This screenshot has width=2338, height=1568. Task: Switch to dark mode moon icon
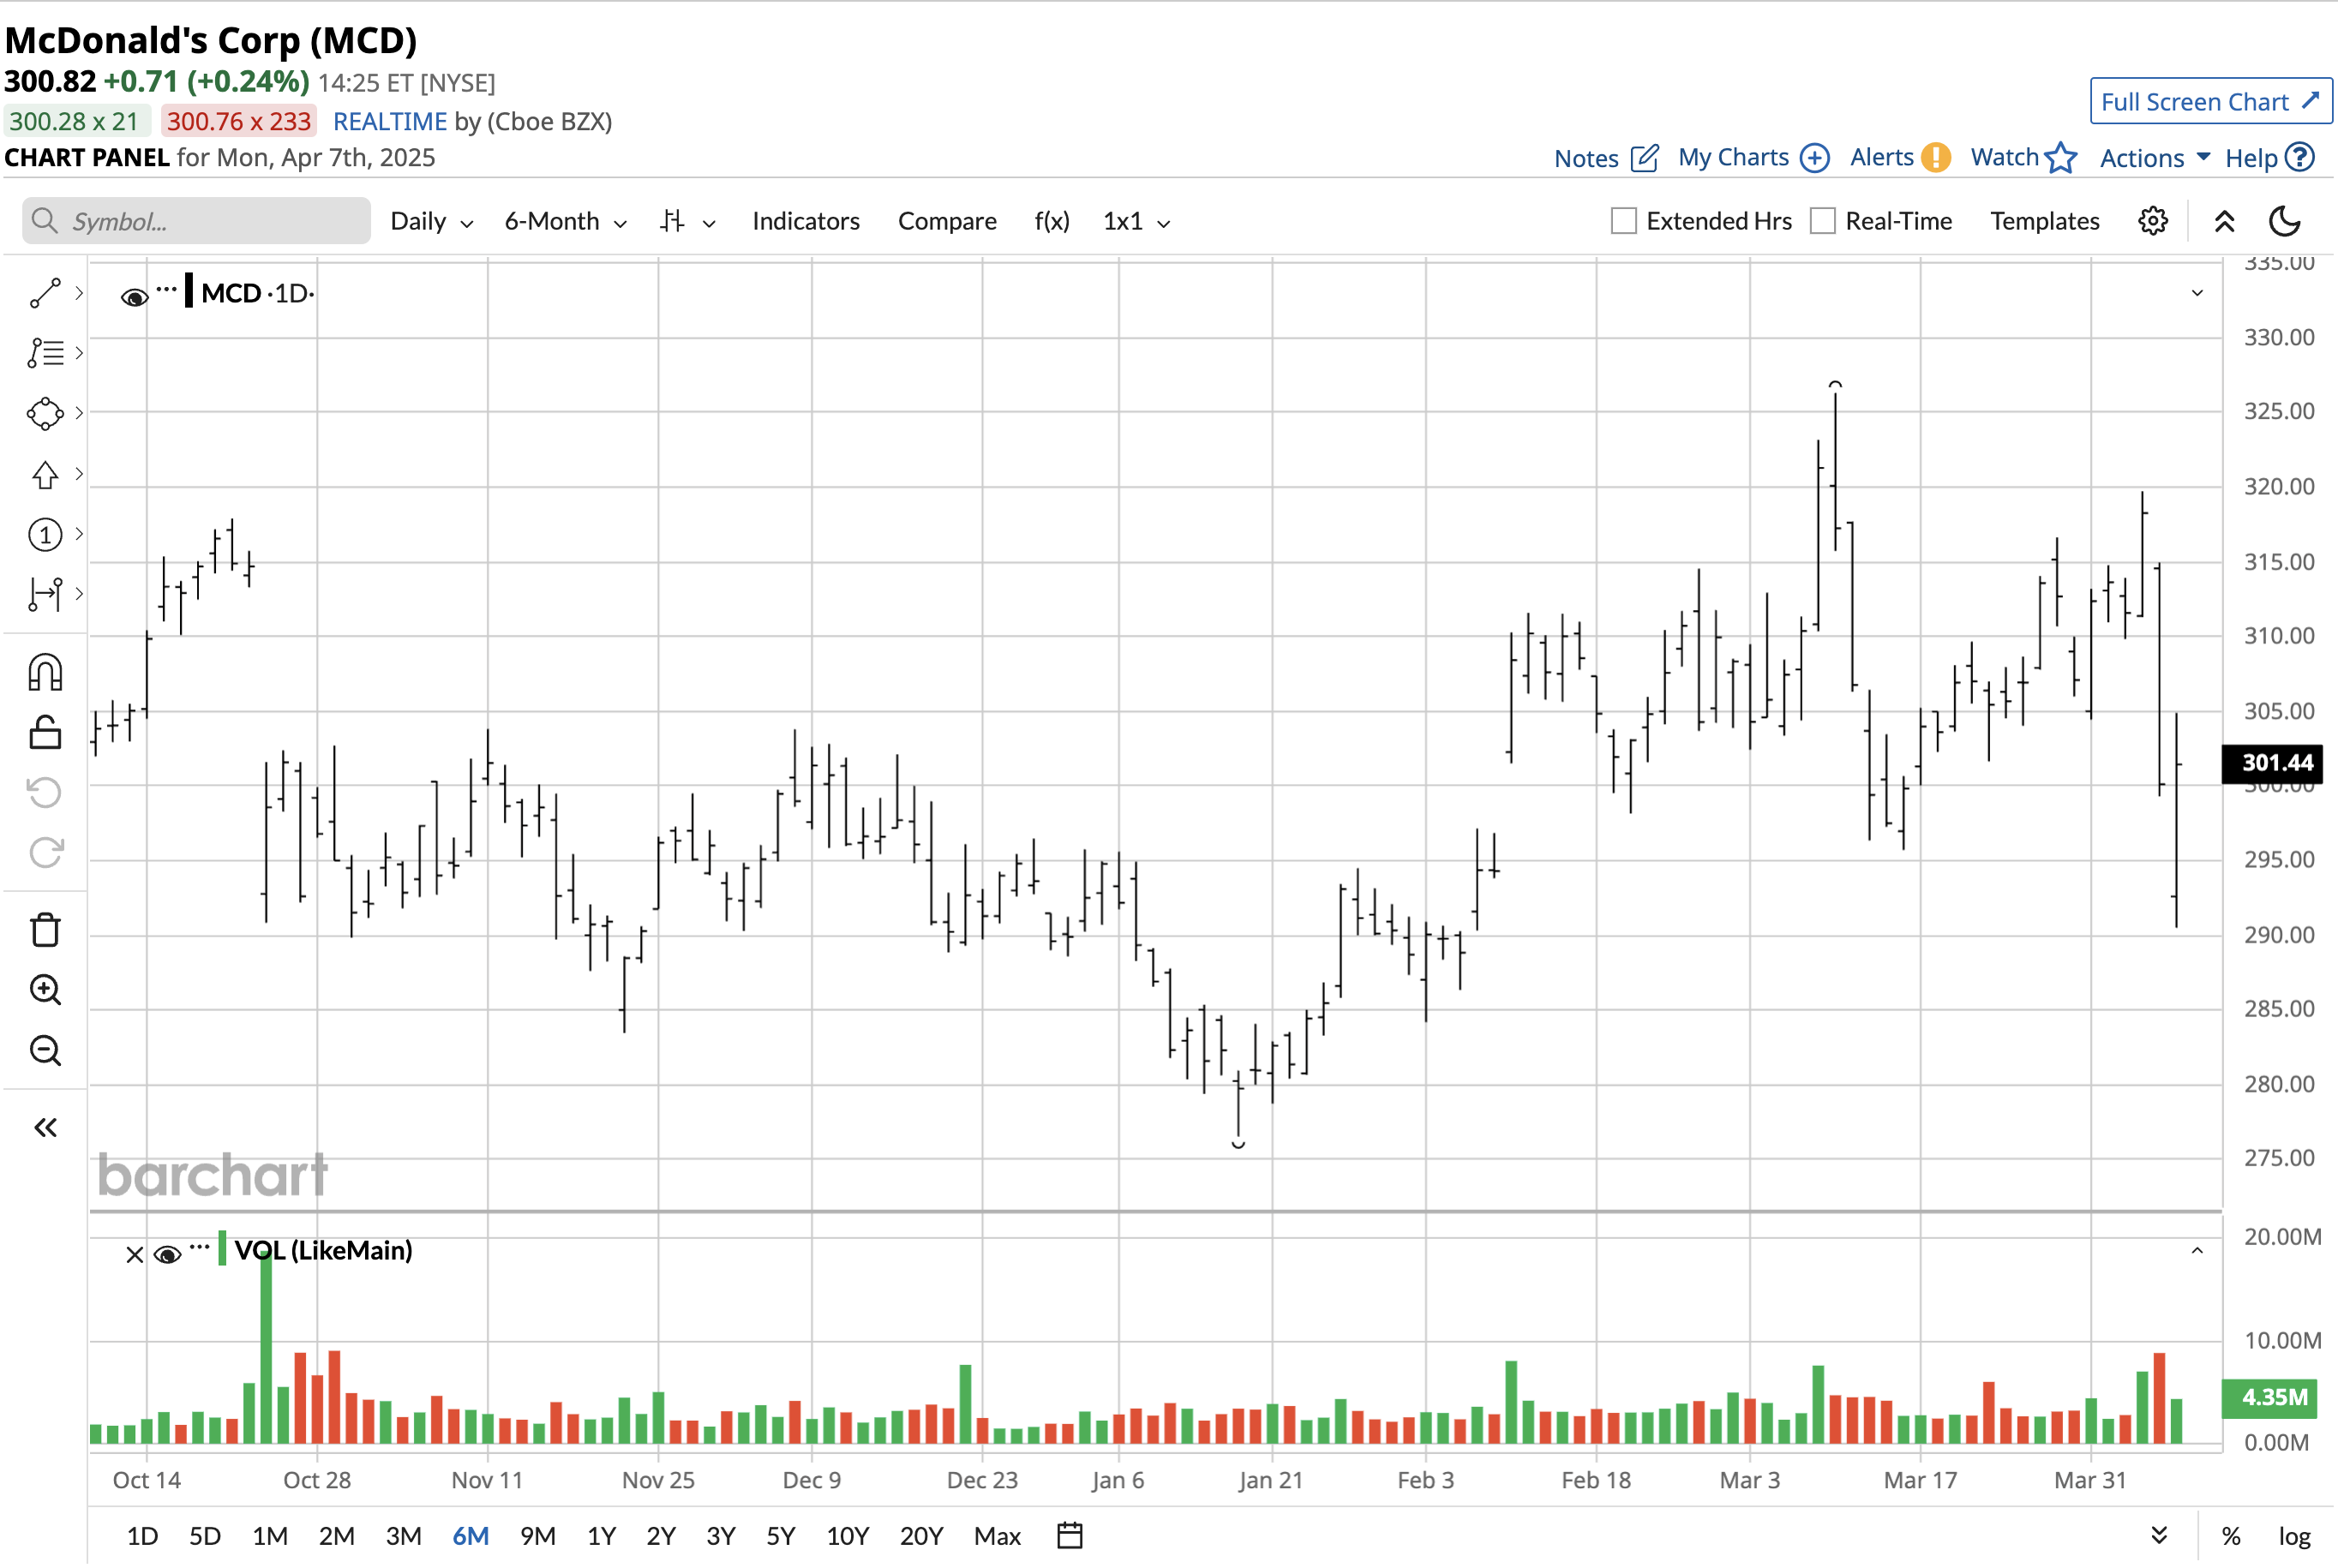tap(2285, 221)
